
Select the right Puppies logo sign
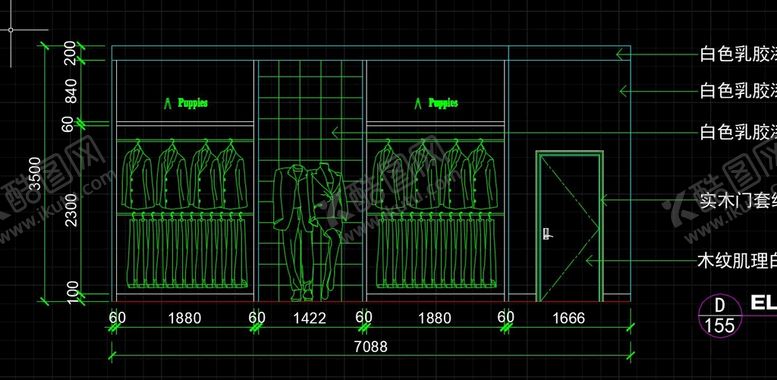[x=437, y=103]
